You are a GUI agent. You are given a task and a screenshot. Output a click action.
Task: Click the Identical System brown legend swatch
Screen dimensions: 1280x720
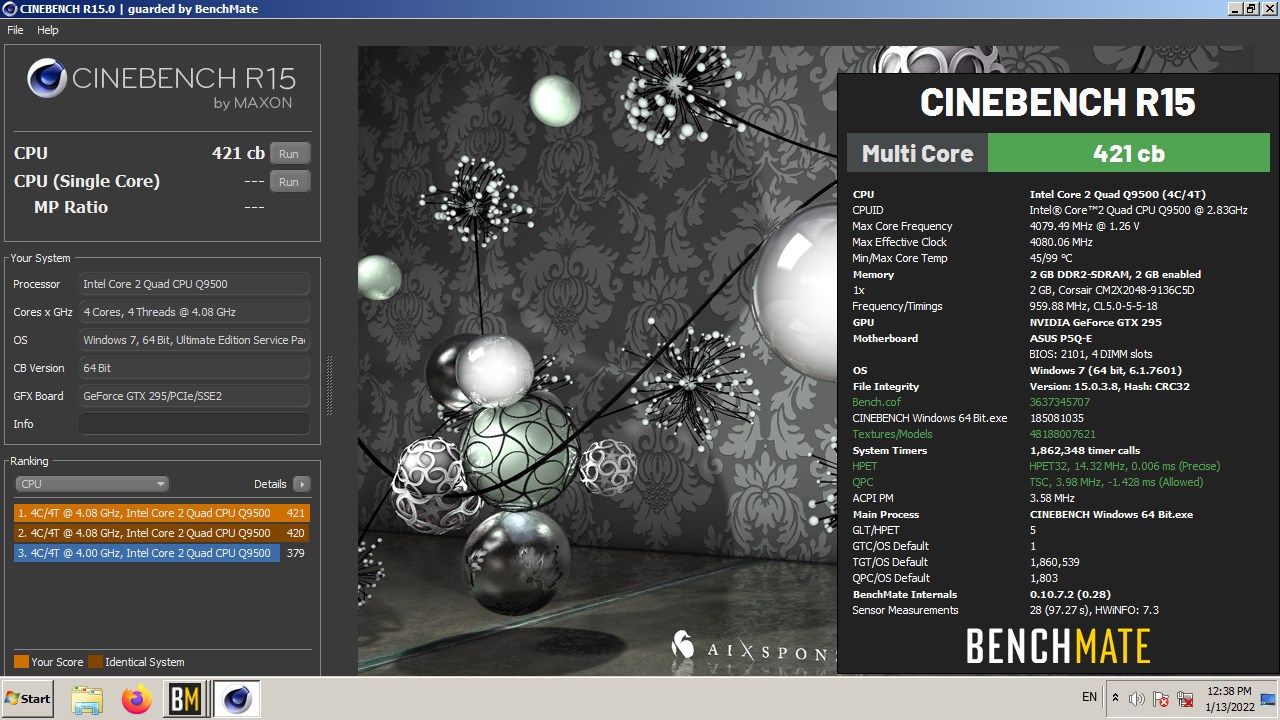[95, 662]
